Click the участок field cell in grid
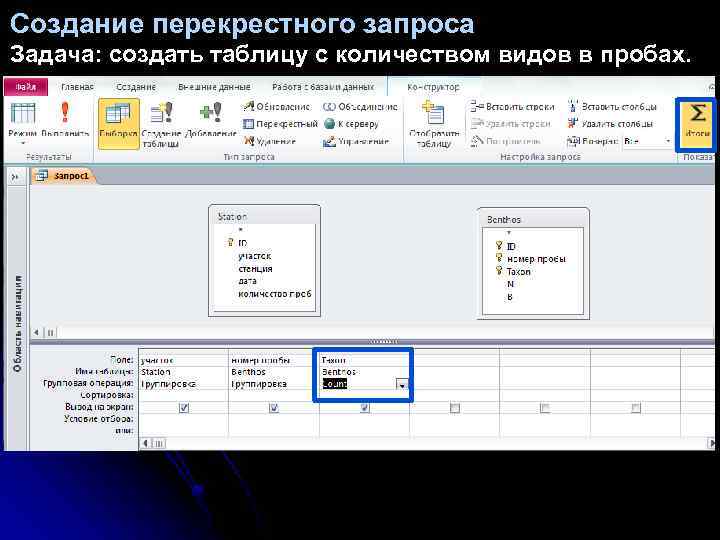Image resolution: width=720 pixels, height=540 pixels. click(183, 360)
